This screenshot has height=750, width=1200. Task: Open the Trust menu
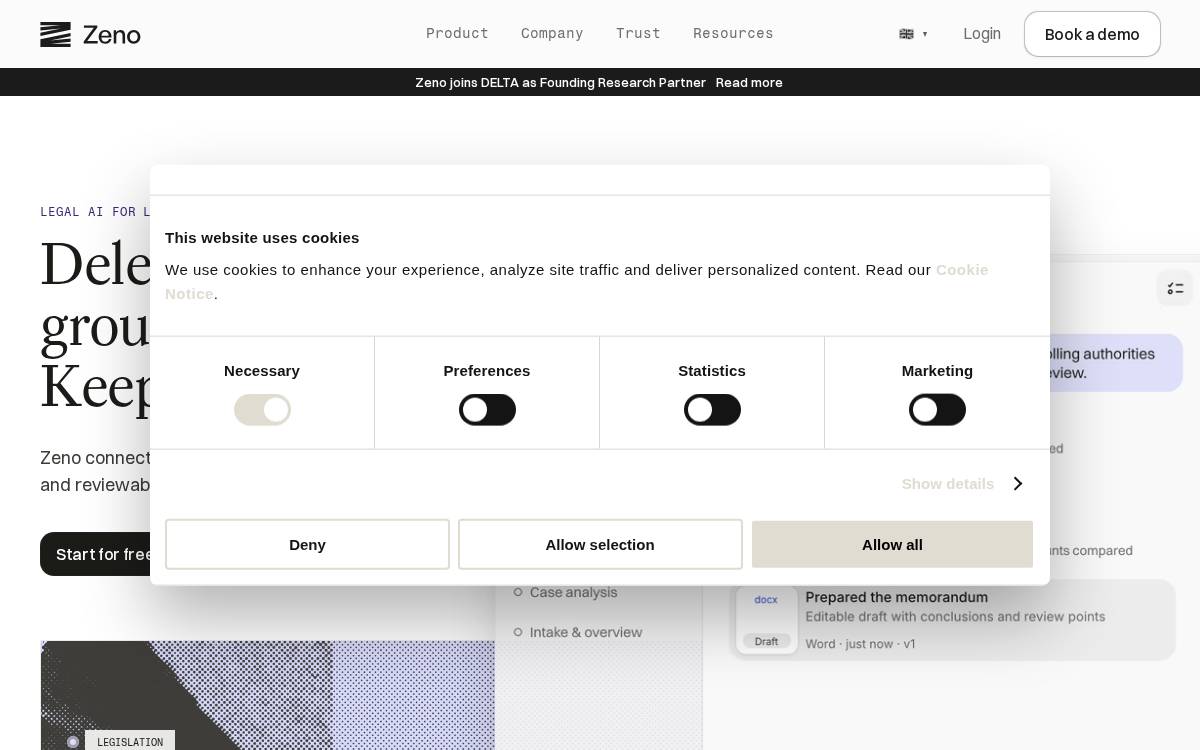638,34
